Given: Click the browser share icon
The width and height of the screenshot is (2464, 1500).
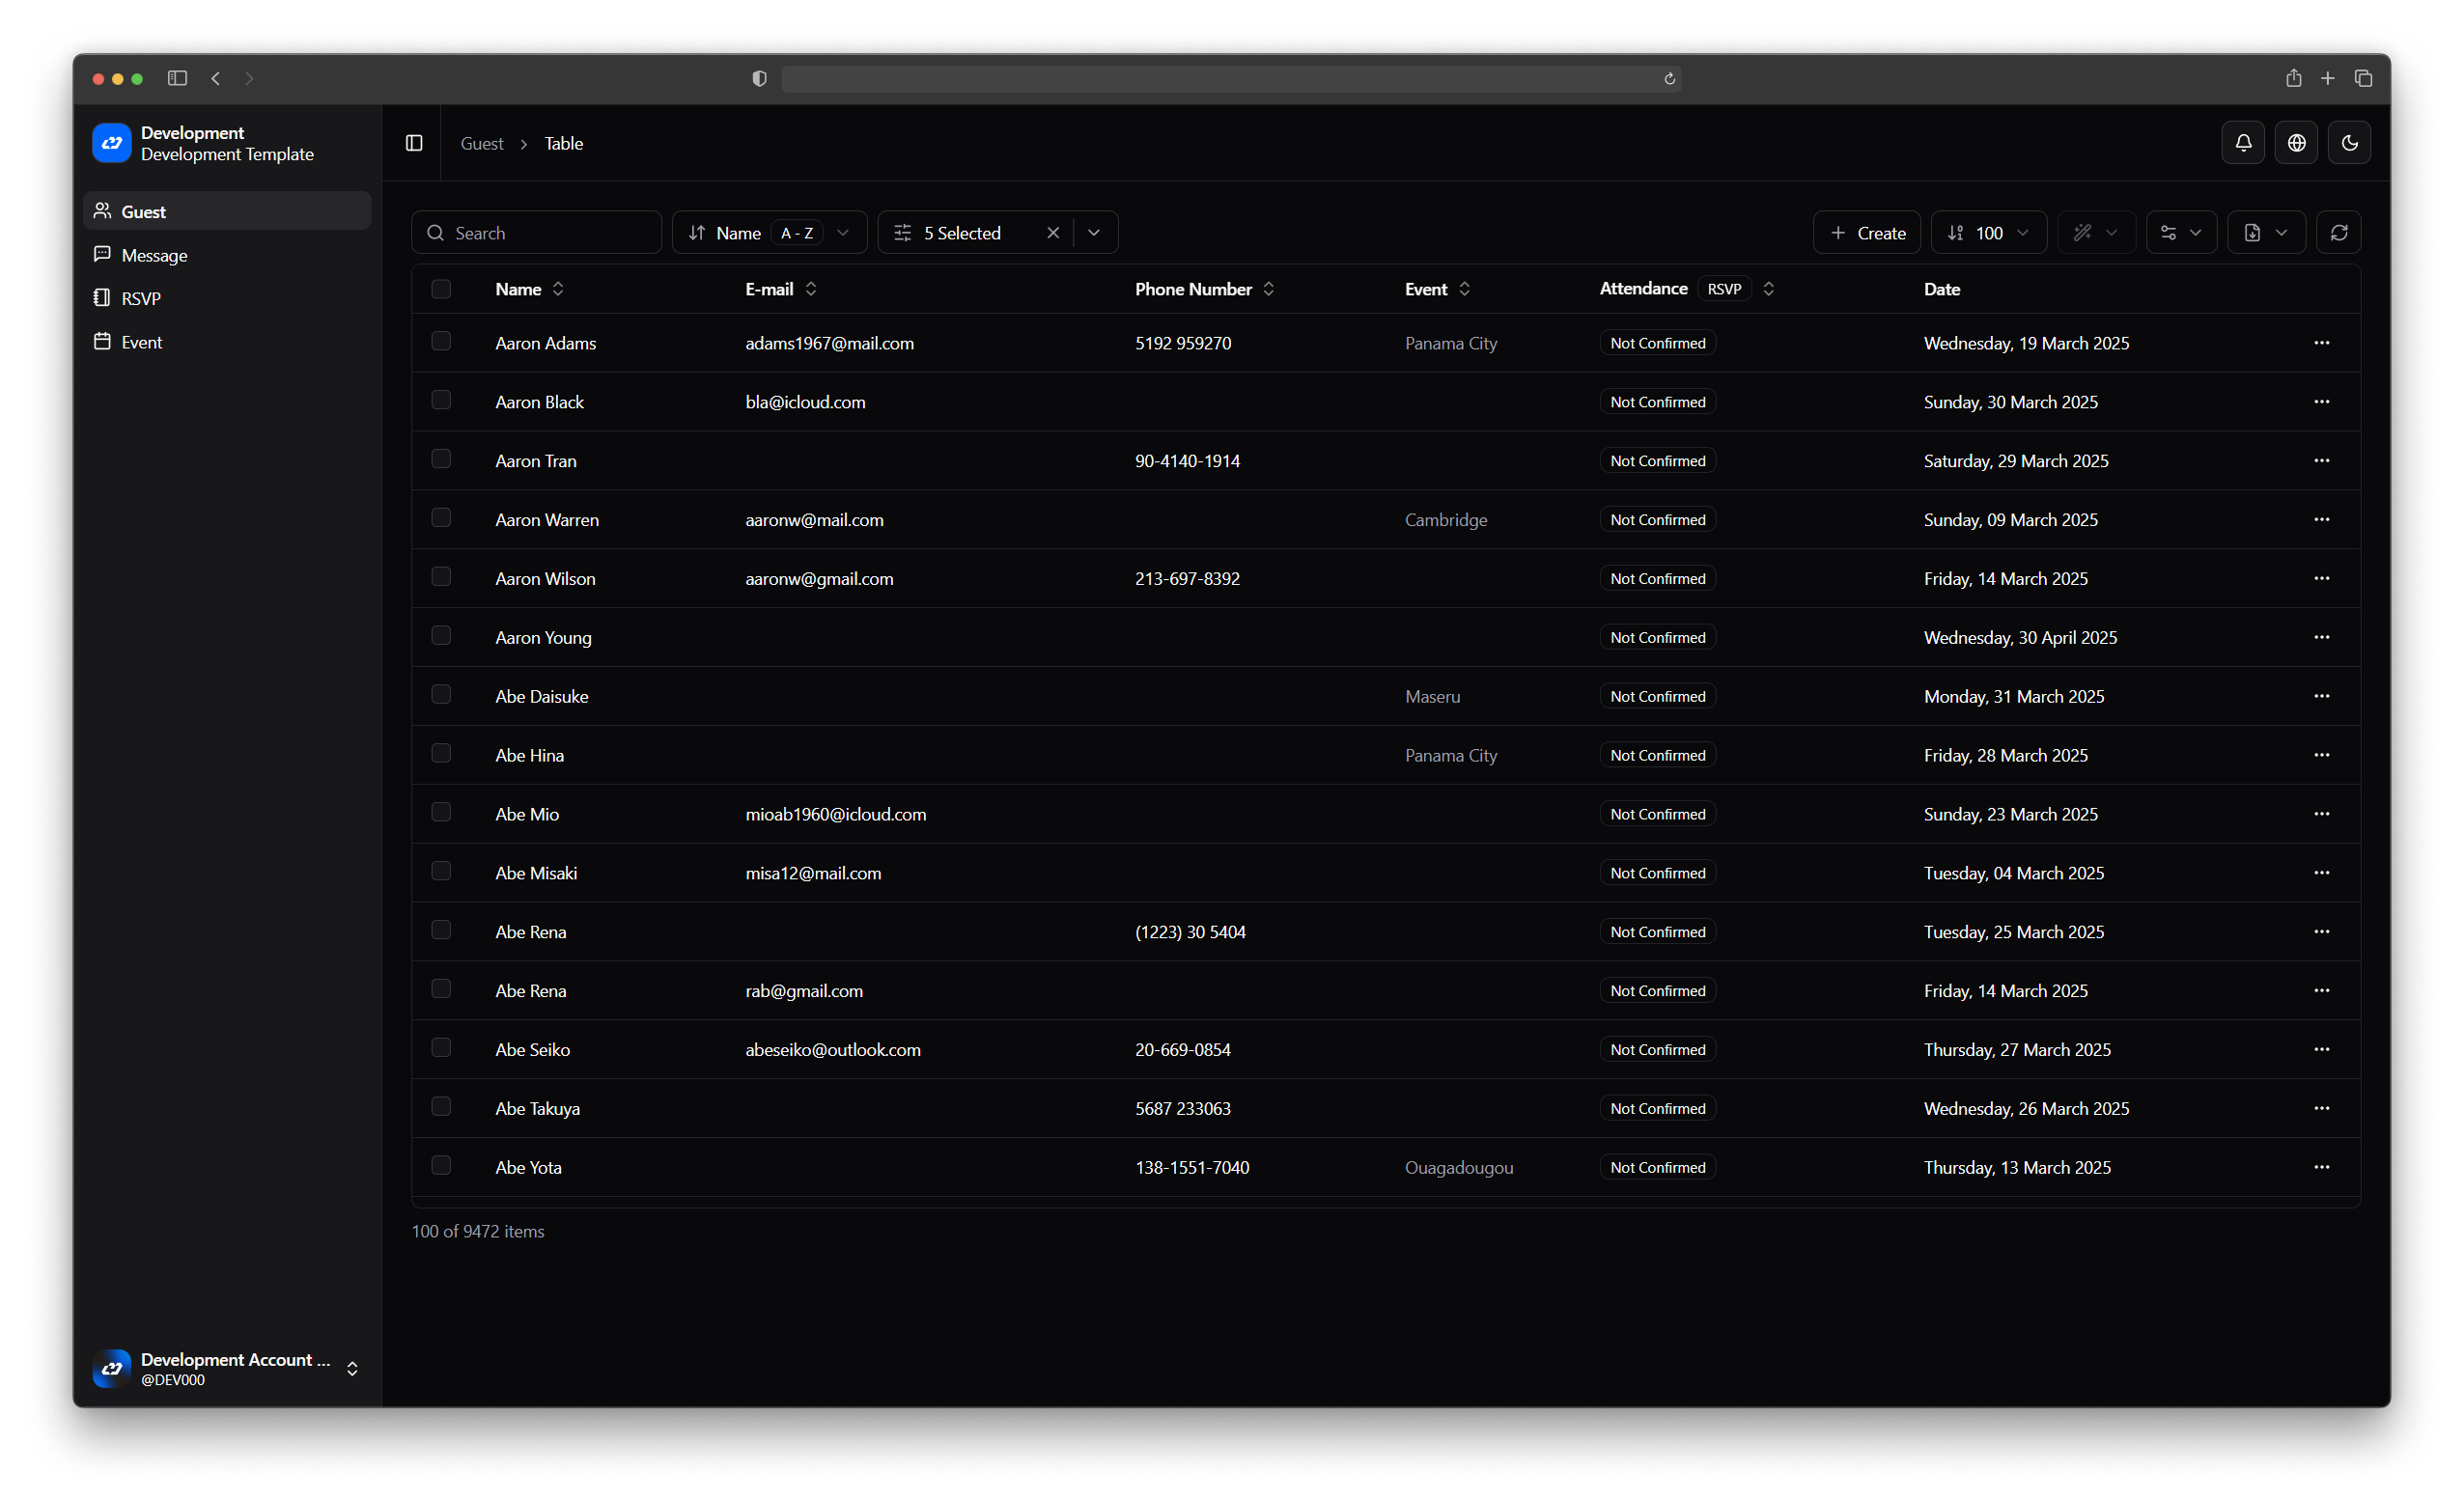Looking at the screenshot, I should tap(2293, 78).
